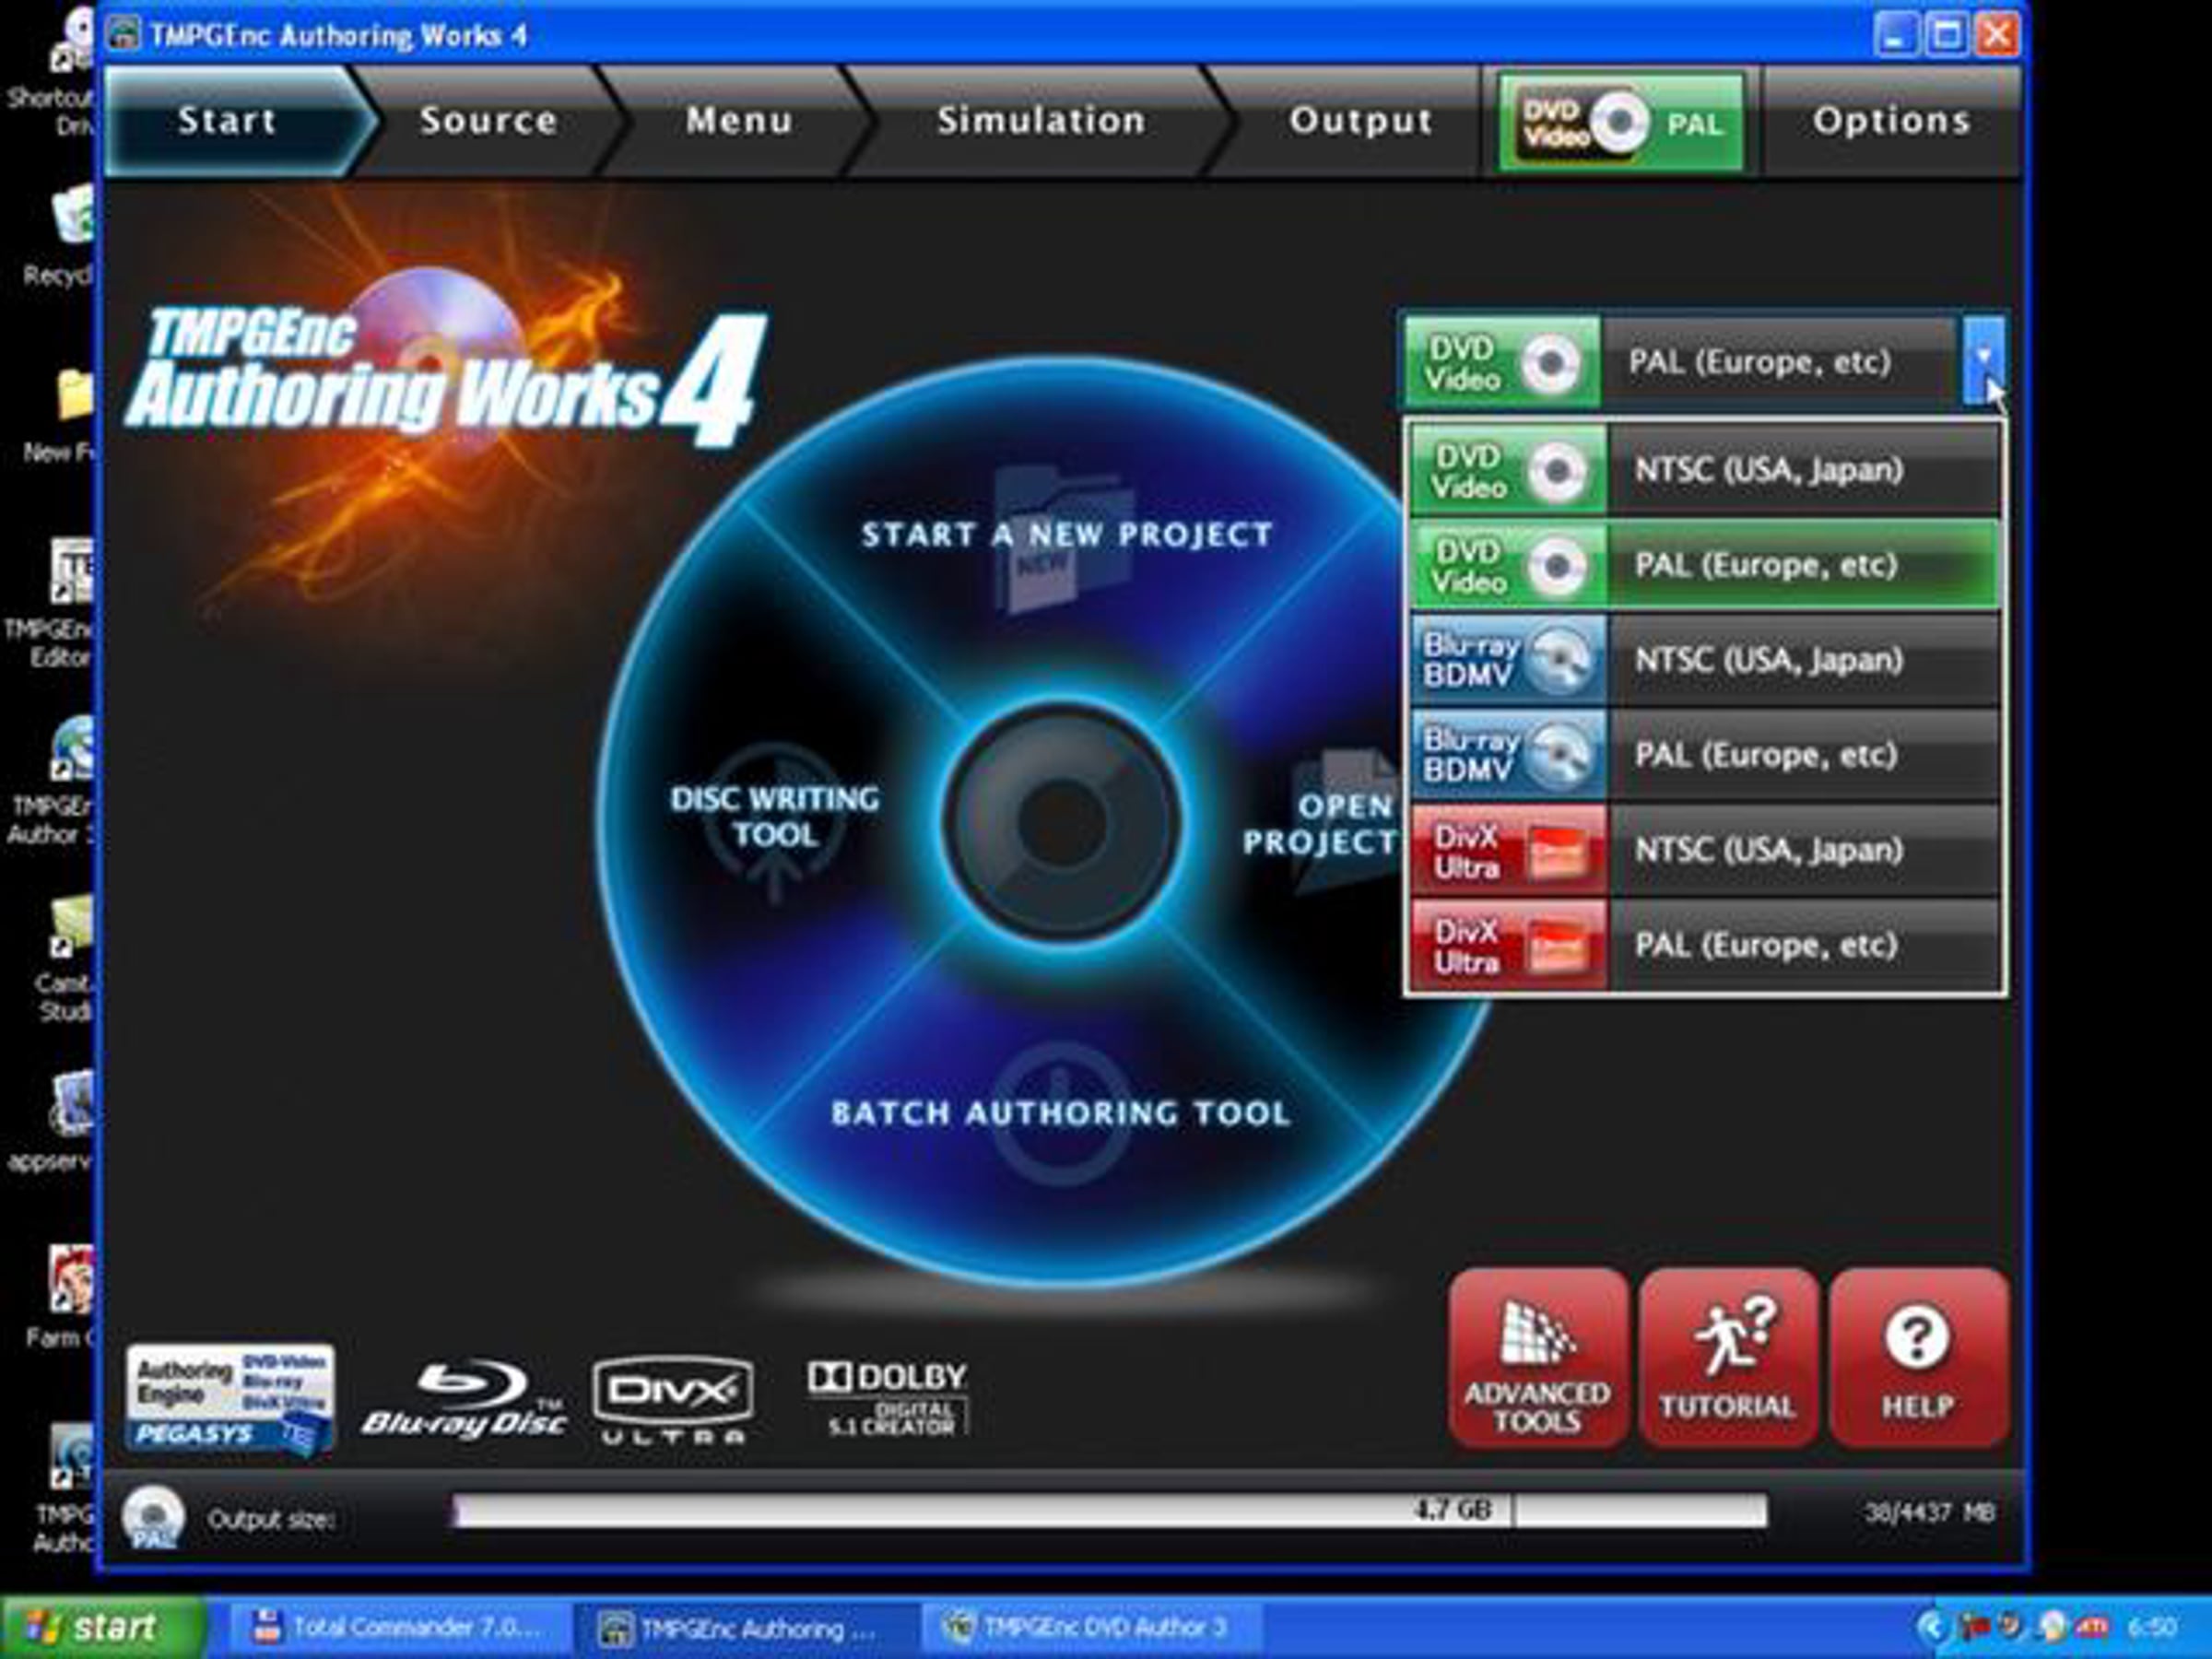Open Advanced Tools
This screenshot has width=2212, height=1659.
tap(1538, 1357)
